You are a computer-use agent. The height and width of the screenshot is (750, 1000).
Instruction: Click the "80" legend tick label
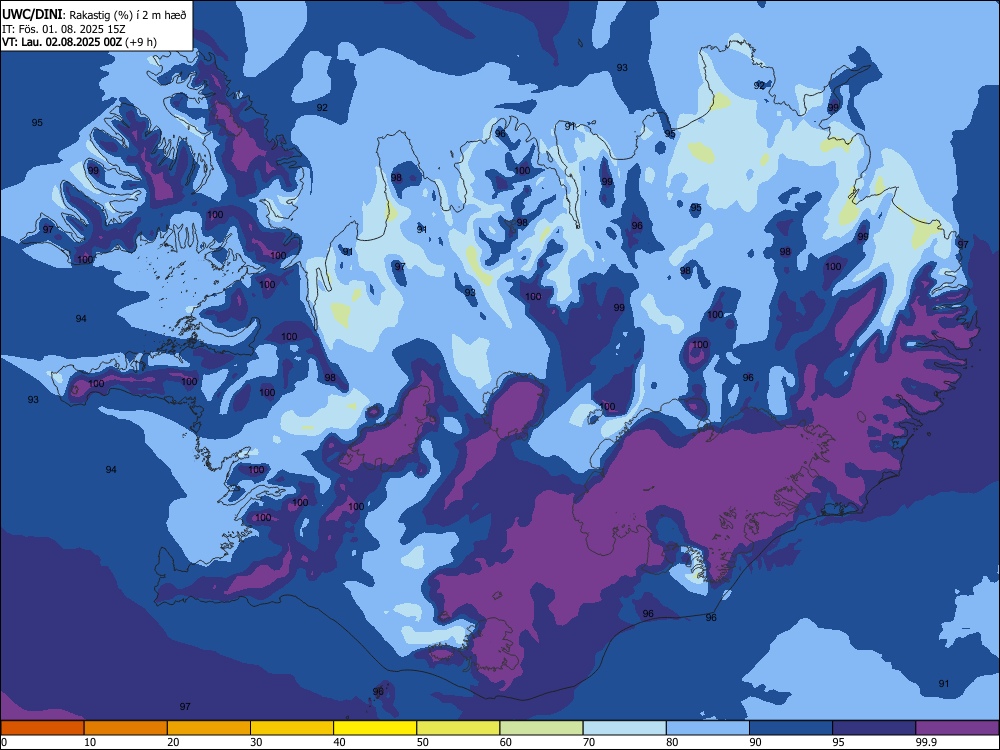(672, 742)
